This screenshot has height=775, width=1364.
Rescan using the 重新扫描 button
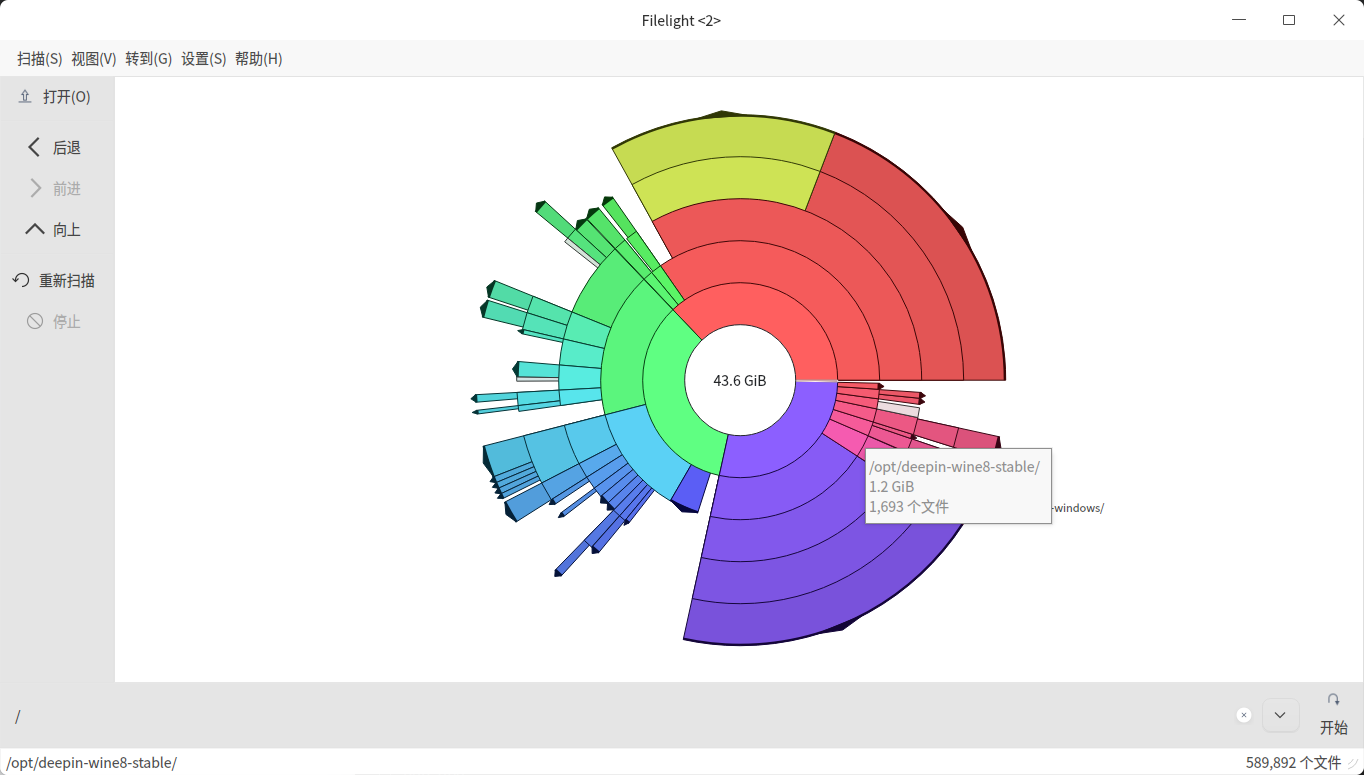coord(56,281)
